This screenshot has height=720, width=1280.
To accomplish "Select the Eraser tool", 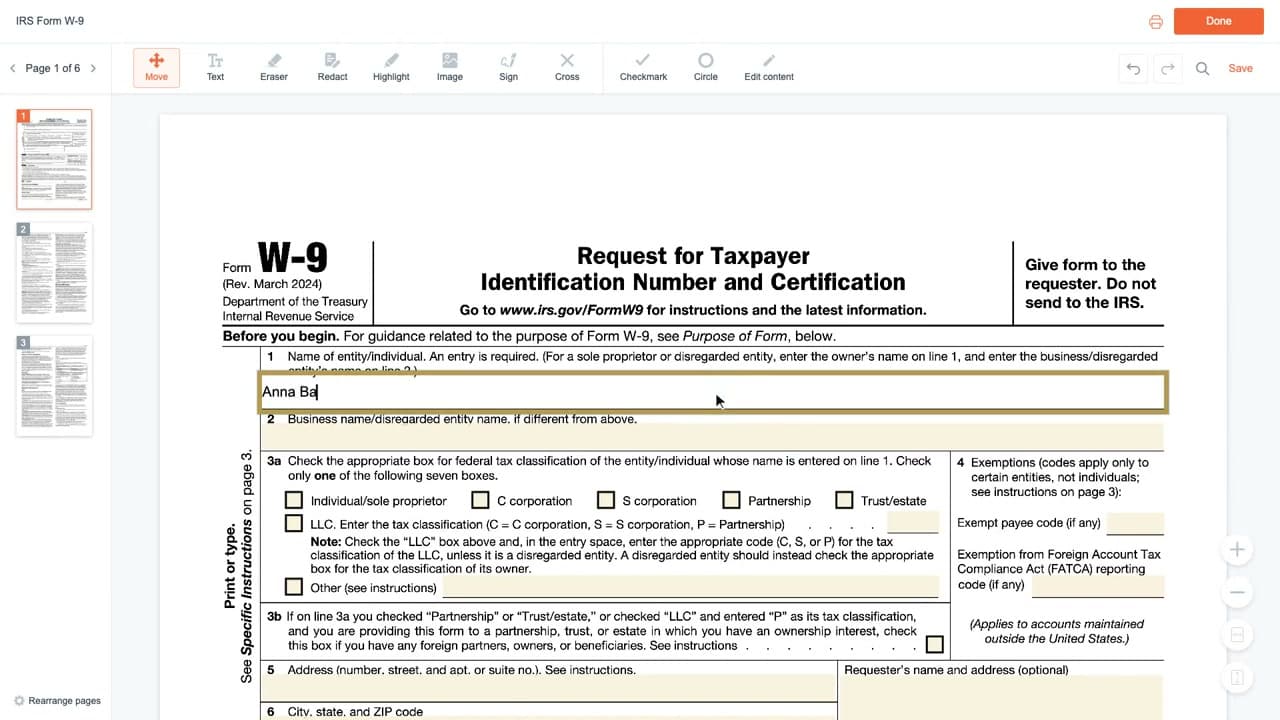I will (274, 67).
